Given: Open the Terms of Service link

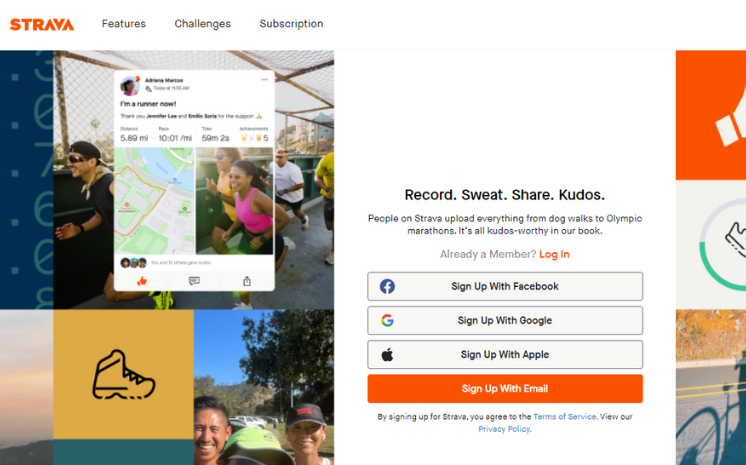Looking at the screenshot, I should 564,417.
